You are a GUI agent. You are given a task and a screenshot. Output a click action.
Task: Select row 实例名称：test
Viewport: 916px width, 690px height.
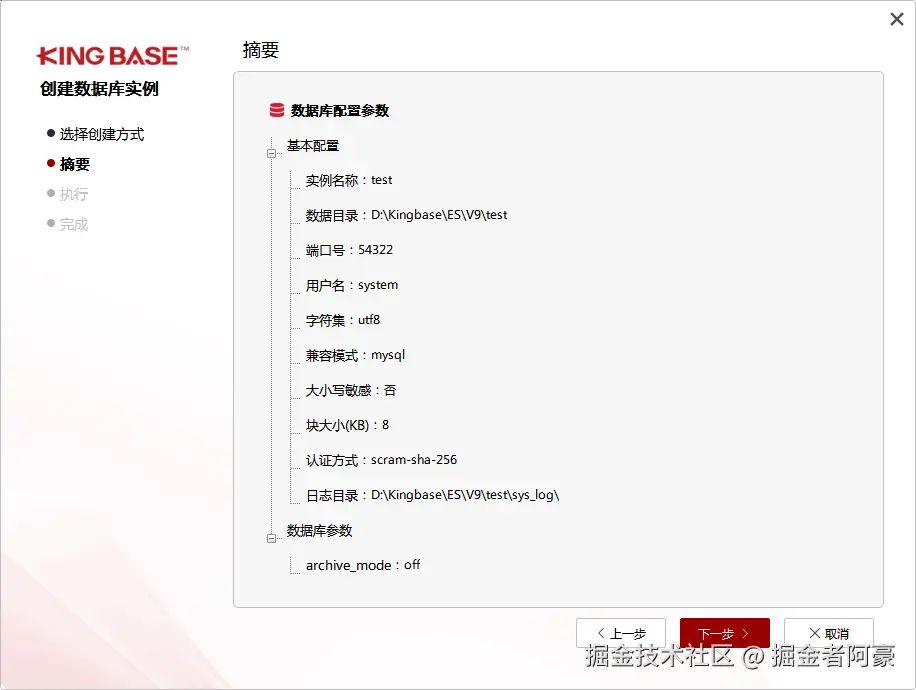tap(349, 180)
